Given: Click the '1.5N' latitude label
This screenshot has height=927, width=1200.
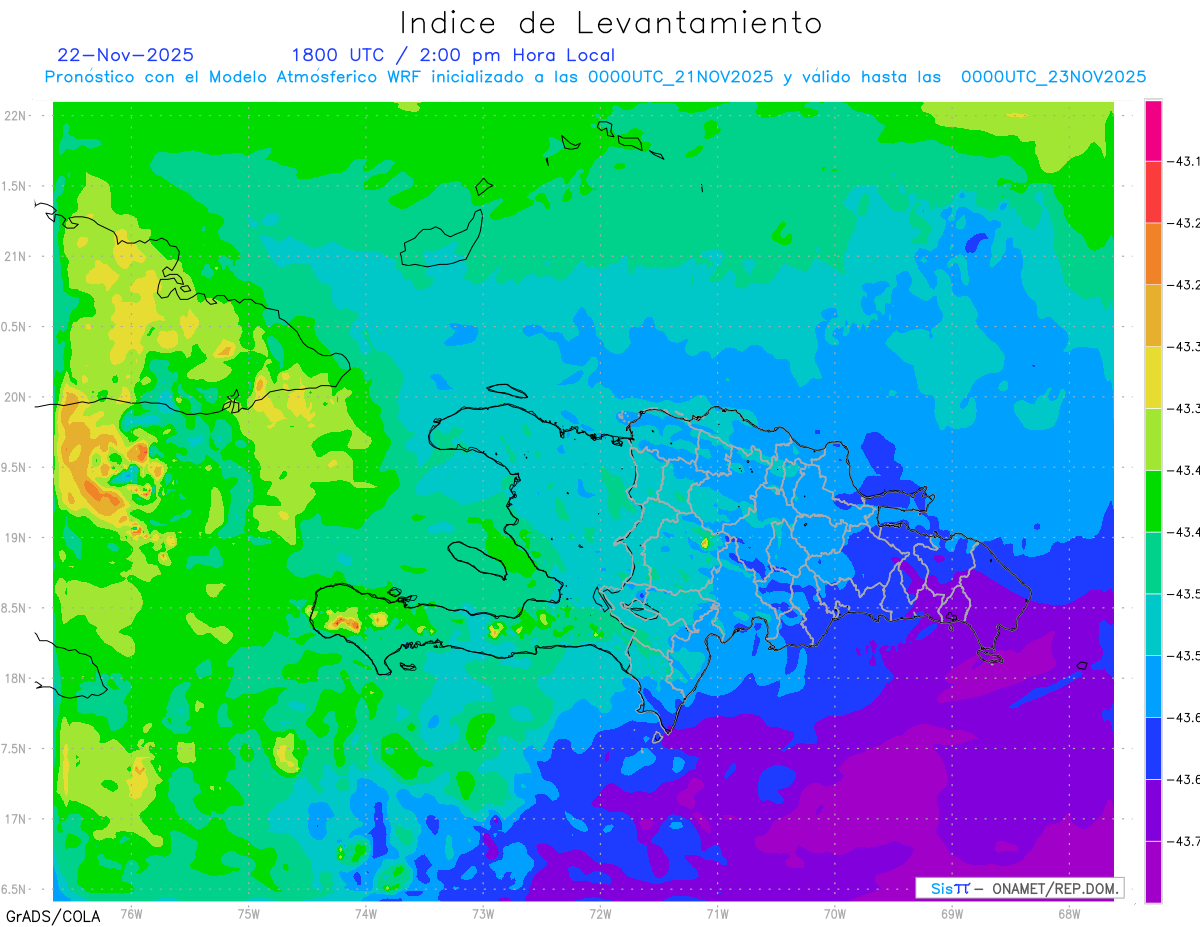Looking at the screenshot, I should (14, 186).
